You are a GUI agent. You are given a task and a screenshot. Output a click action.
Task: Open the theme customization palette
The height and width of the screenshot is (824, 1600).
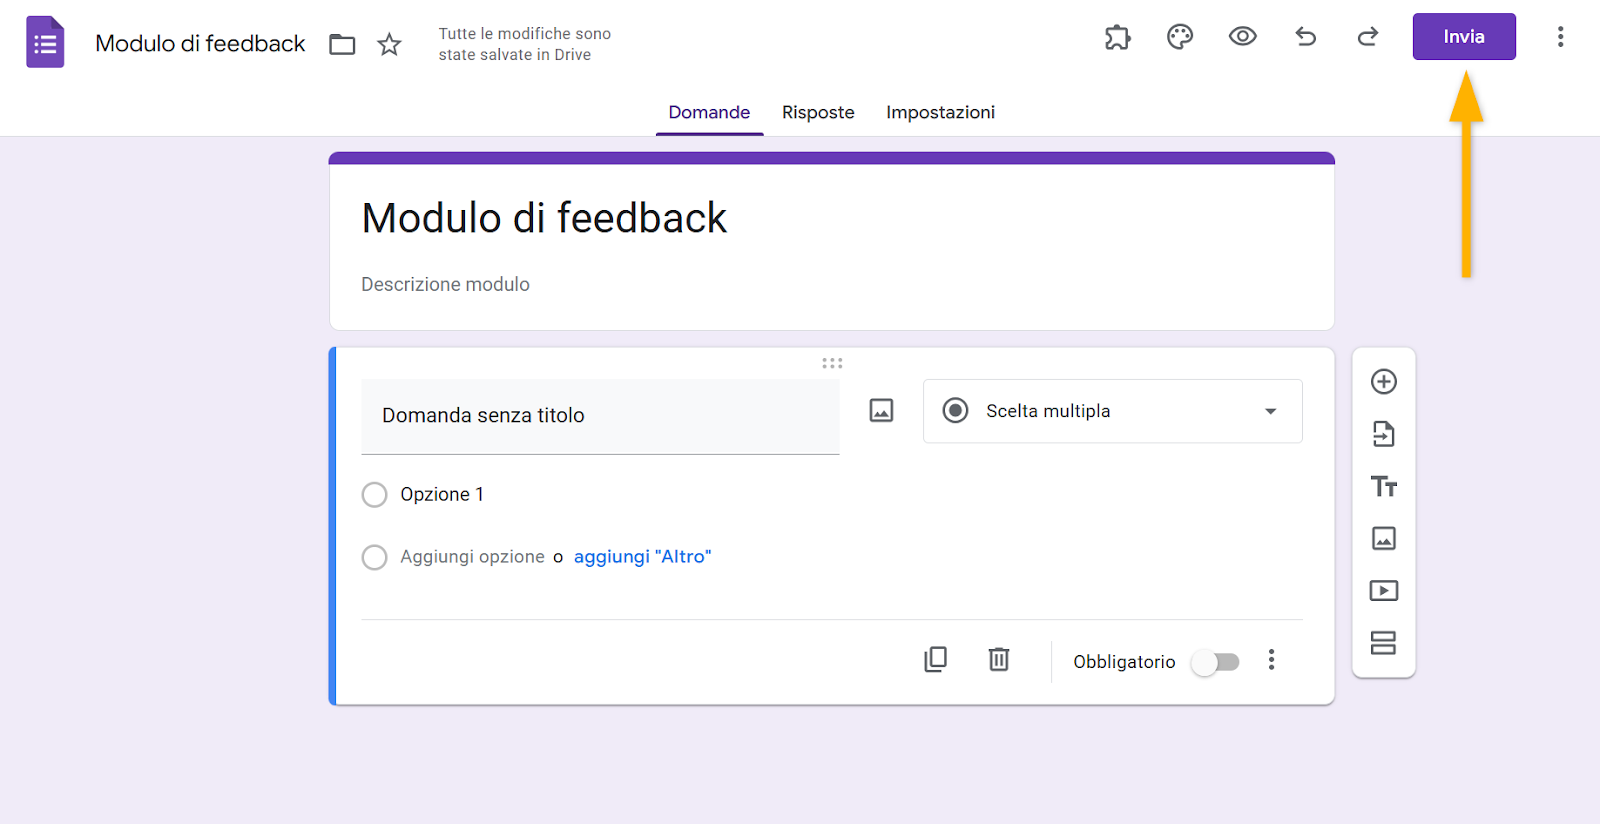click(x=1180, y=37)
